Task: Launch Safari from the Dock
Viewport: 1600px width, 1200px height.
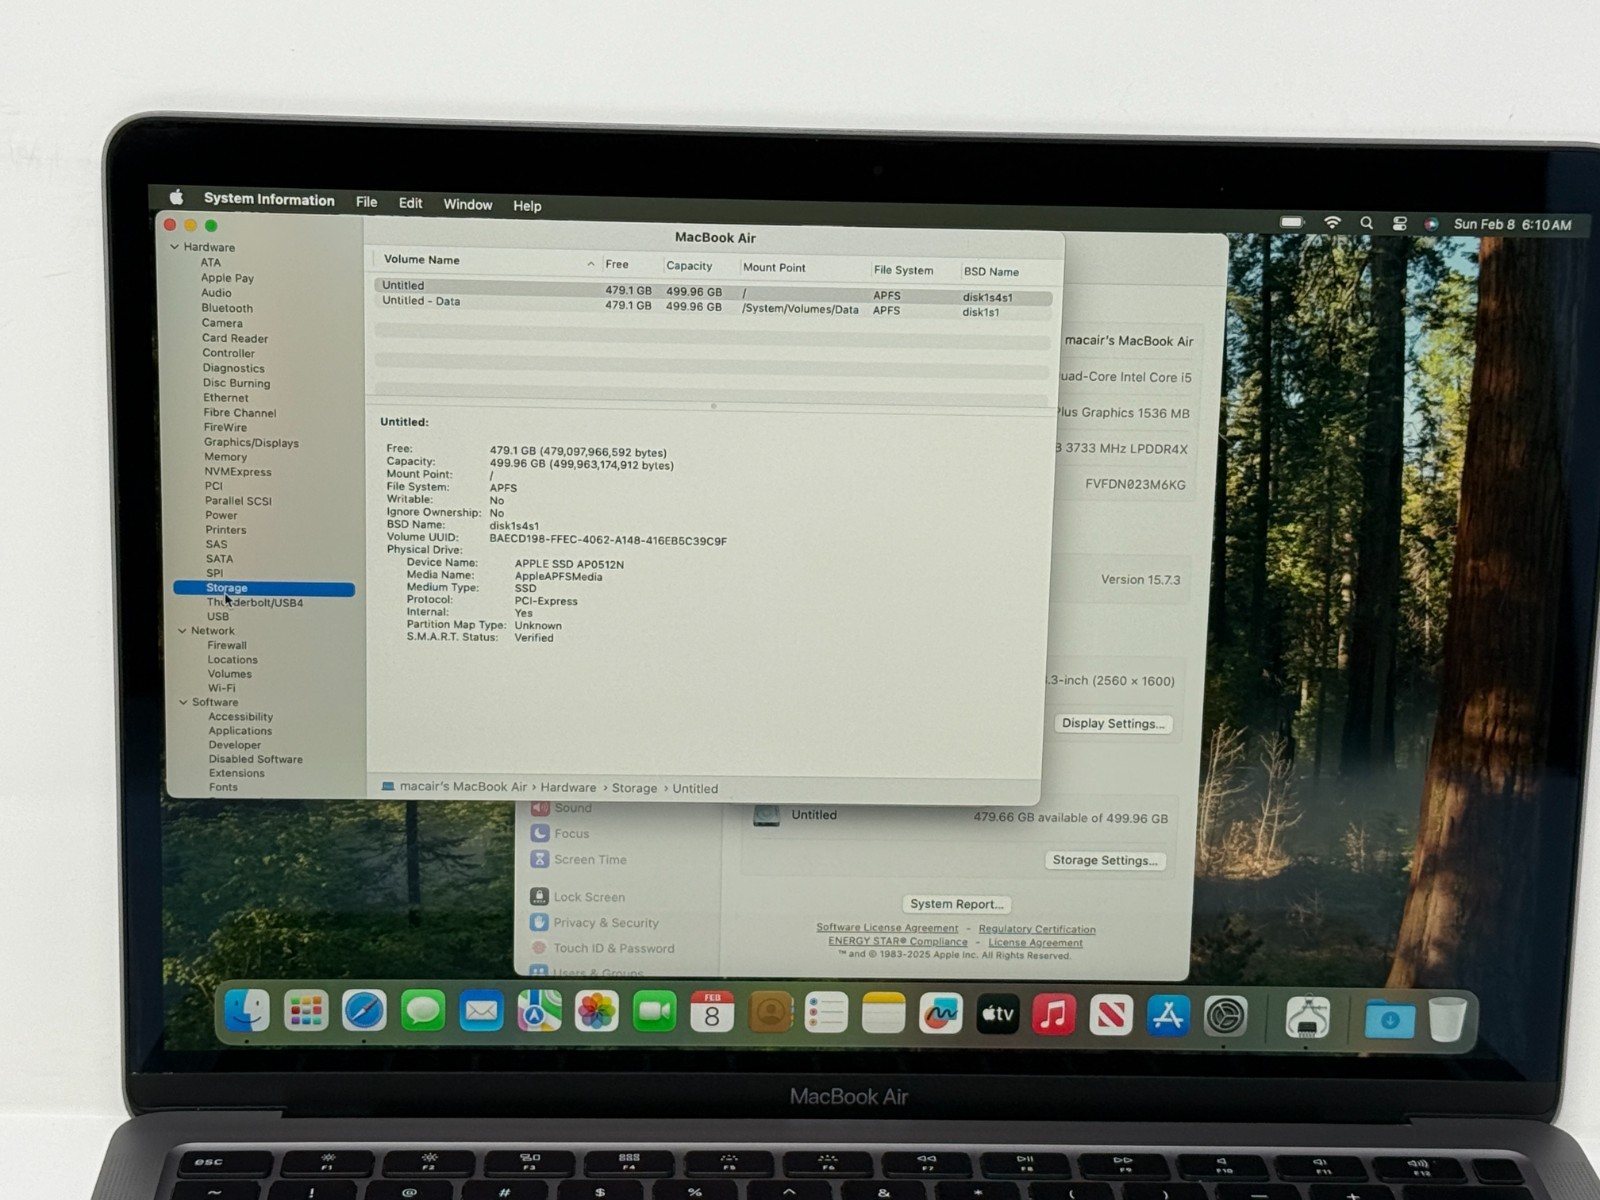Action: 364,1011
